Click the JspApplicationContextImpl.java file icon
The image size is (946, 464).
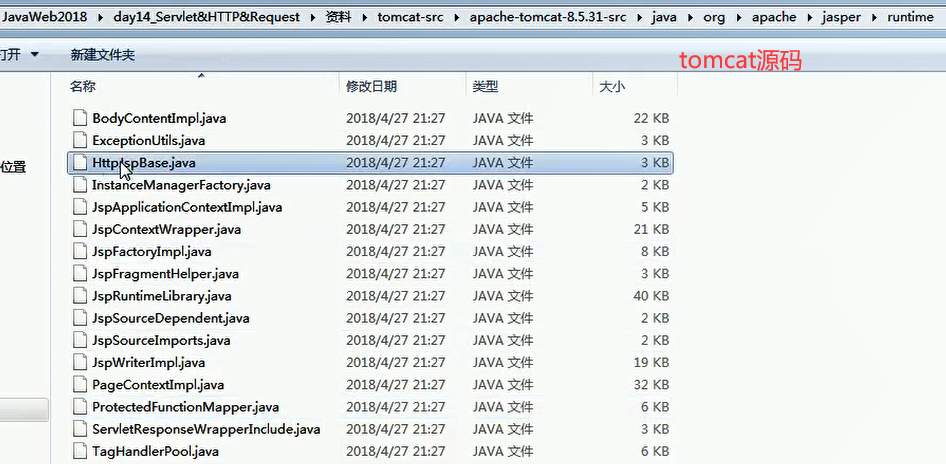click(x=80, y=207)
